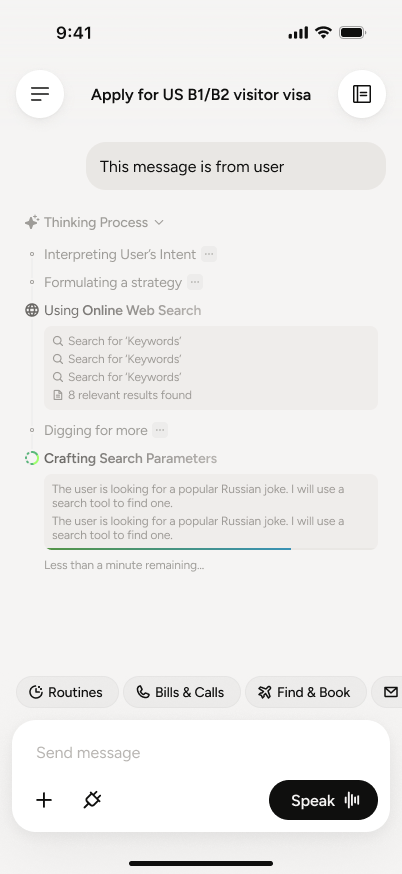Open the plug connectors icon
The image size is (402, 874).
click(92, 800)
